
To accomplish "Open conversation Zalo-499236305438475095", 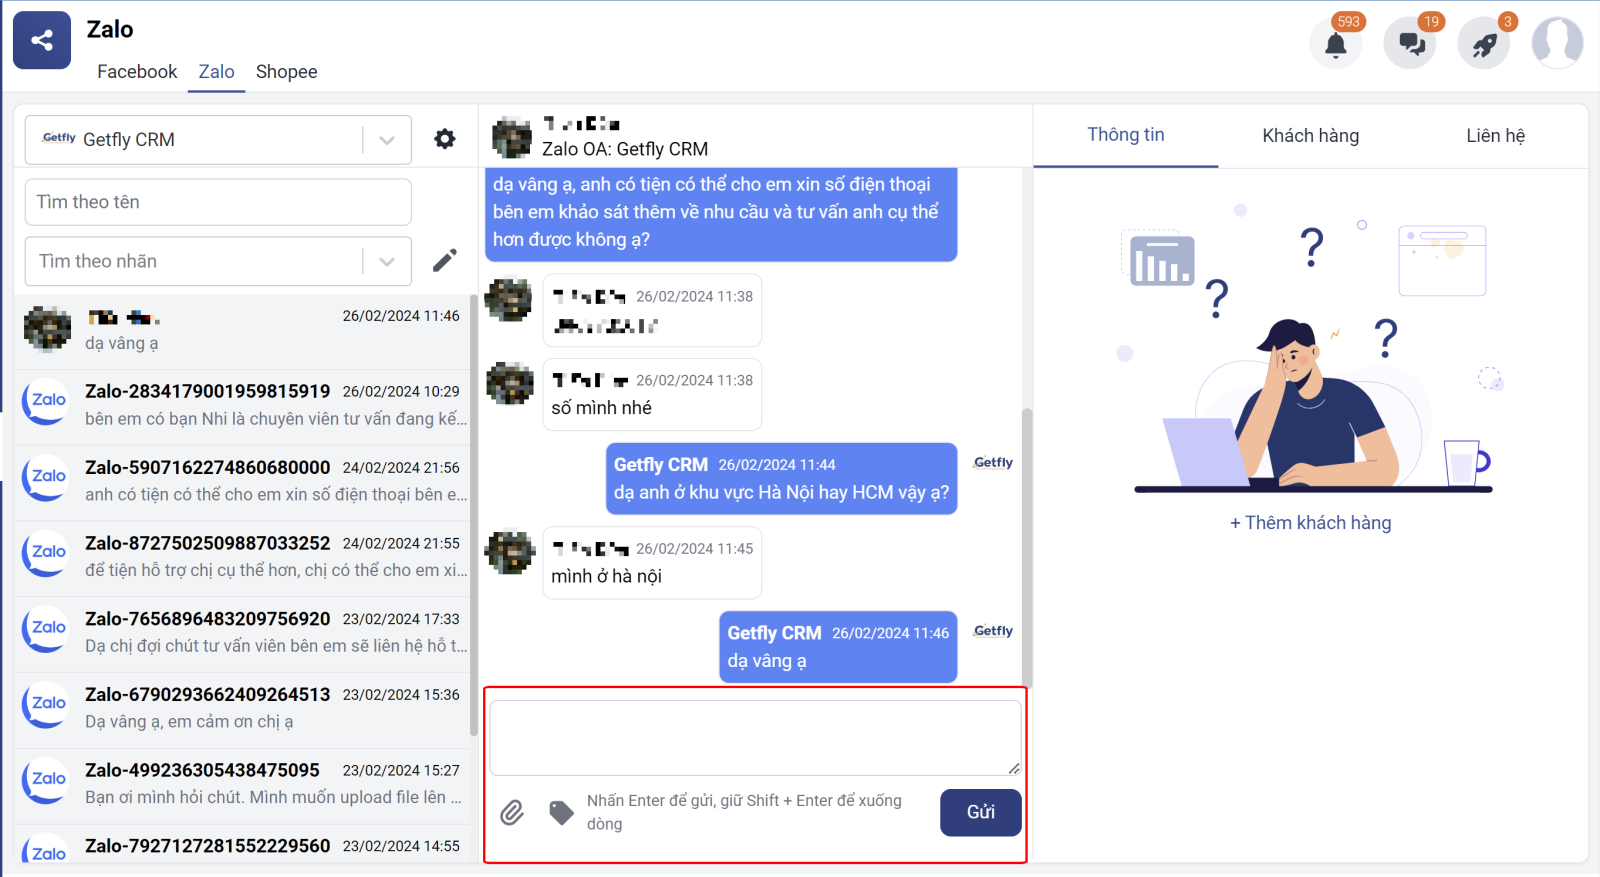I will tap(242, 786).
